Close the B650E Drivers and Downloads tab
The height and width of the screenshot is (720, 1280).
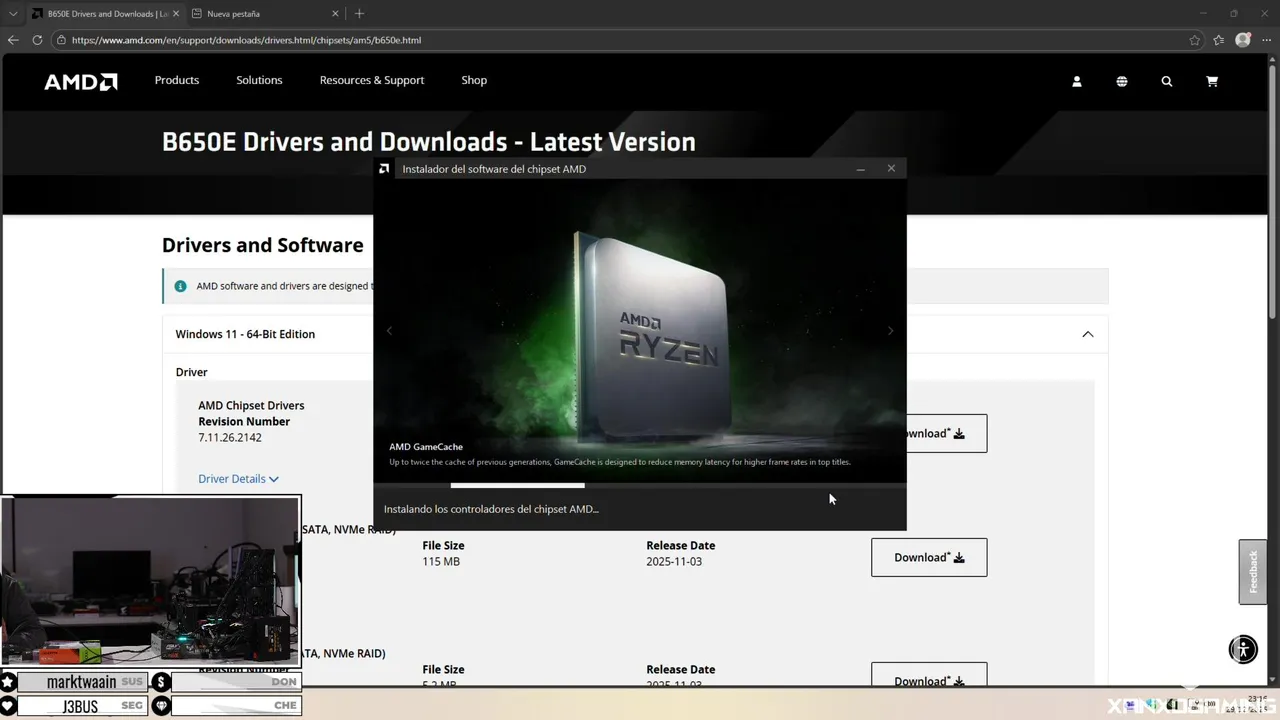tap(177, 14)
